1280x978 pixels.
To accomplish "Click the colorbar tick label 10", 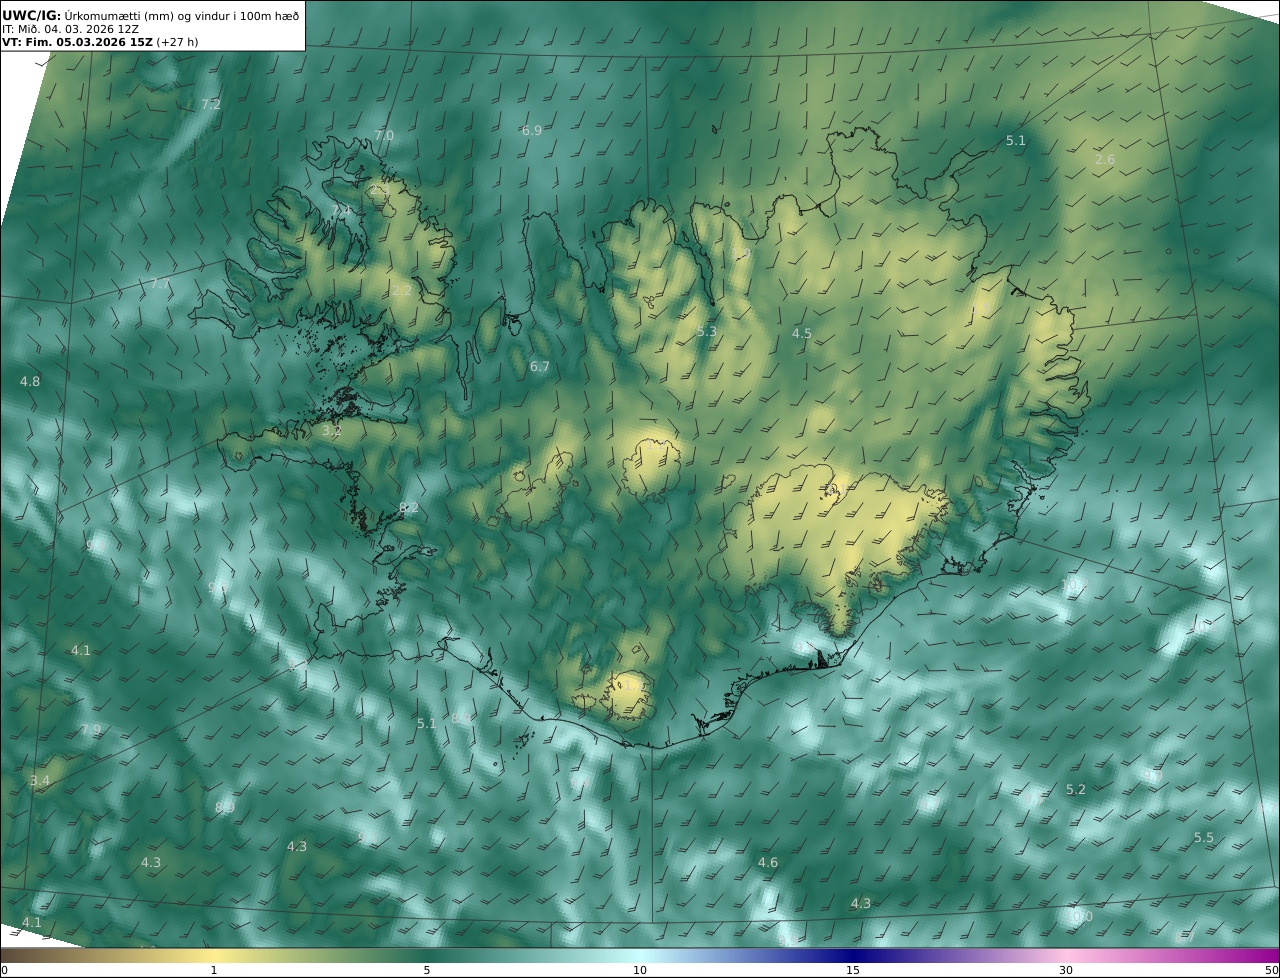I will [x=640, y=970].
